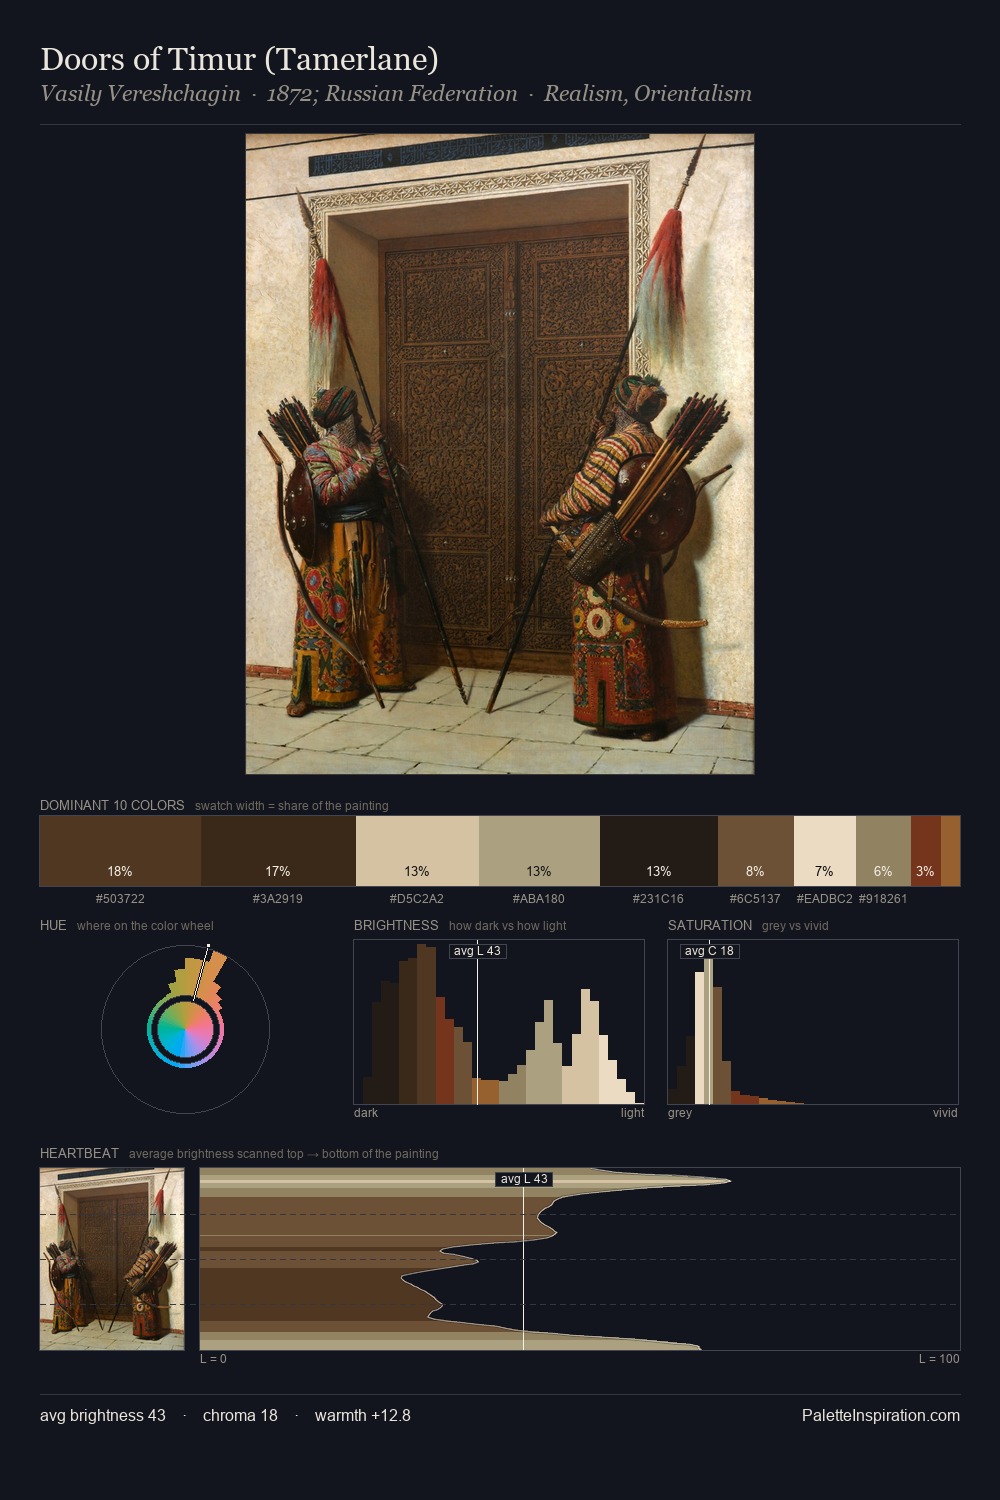1000x1500 pixels.
Task: Click the "SATURATION" section heading
Action: [710, 925]
